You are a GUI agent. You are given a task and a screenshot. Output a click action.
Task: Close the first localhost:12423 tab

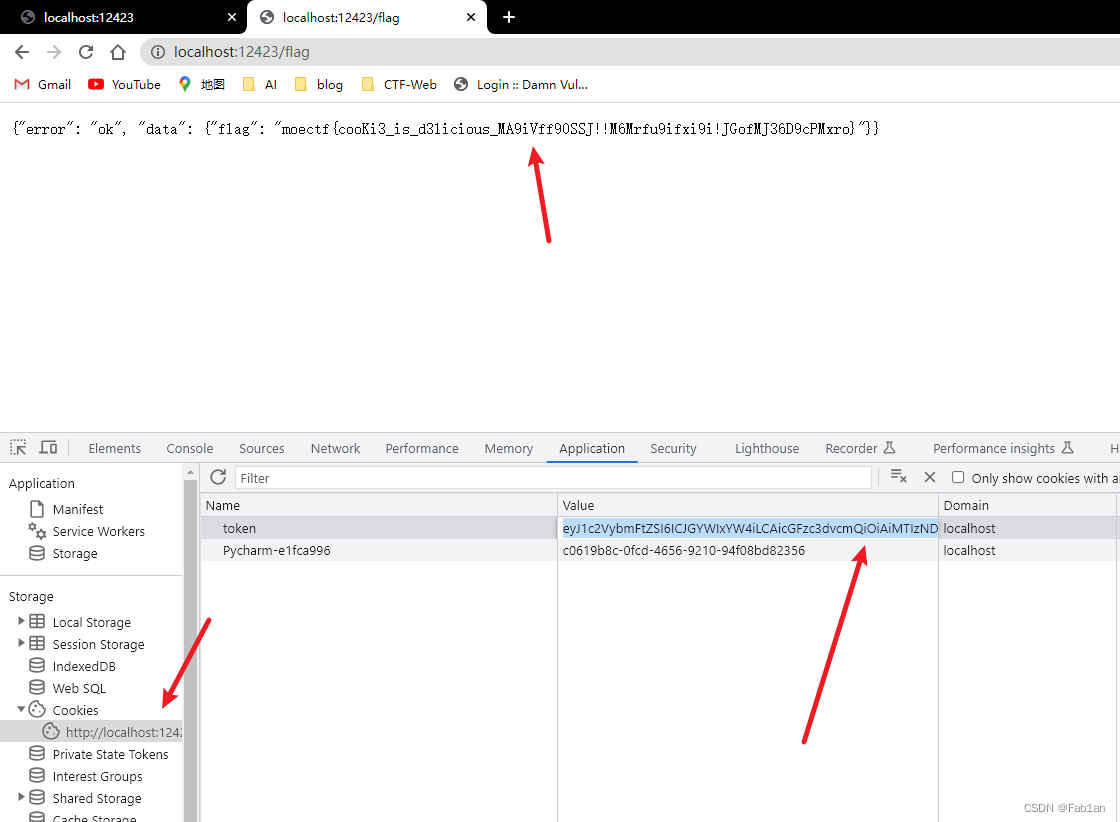[231, 17]
